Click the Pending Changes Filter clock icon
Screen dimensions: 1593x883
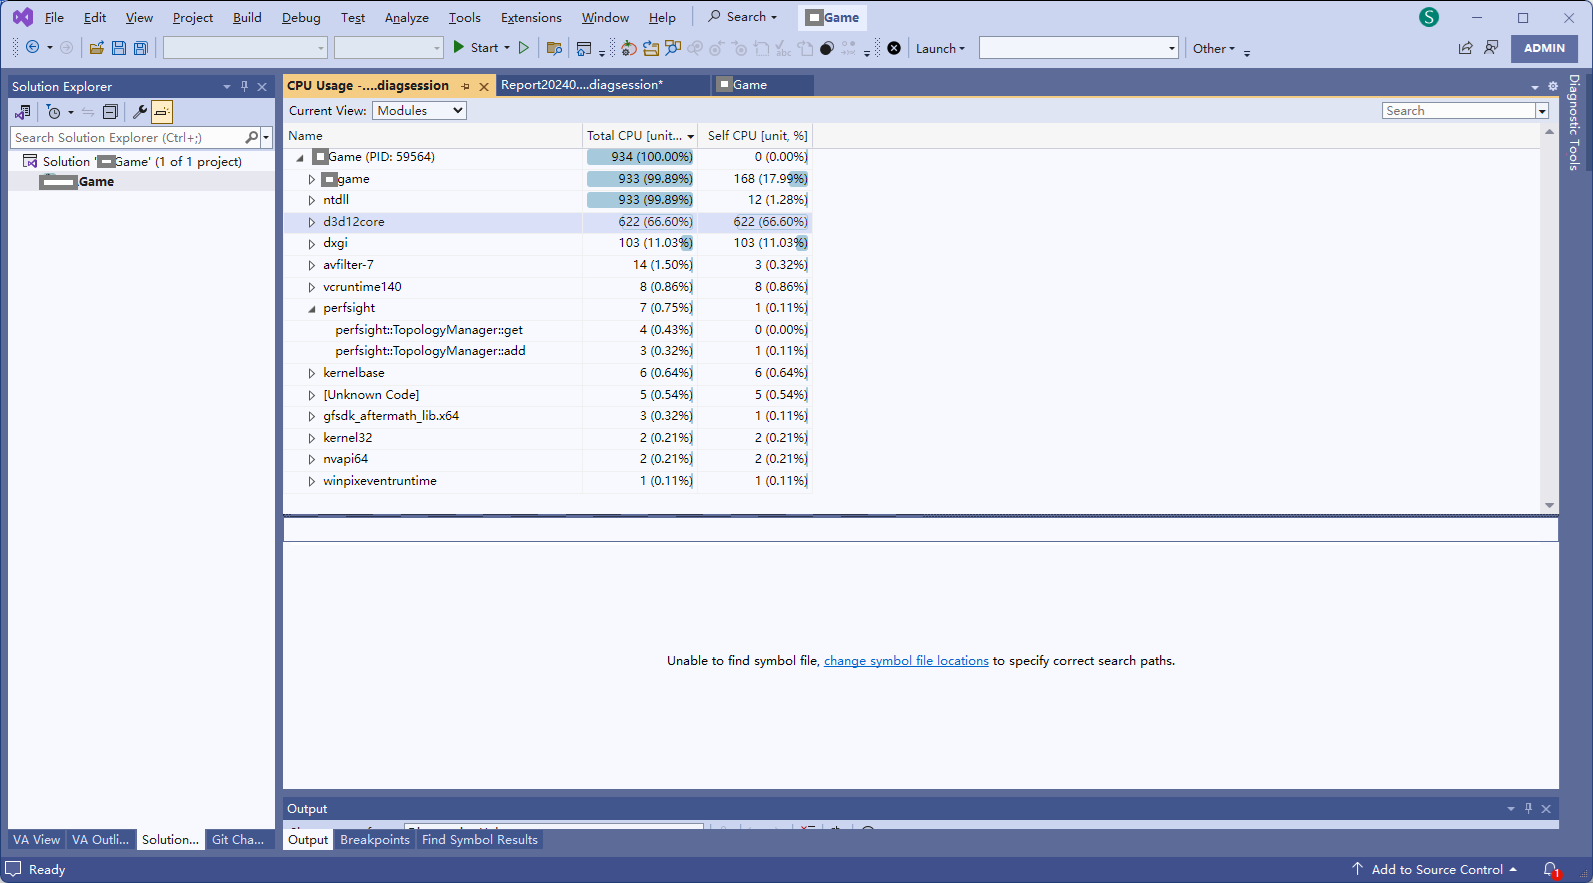(x=54, y=112)
